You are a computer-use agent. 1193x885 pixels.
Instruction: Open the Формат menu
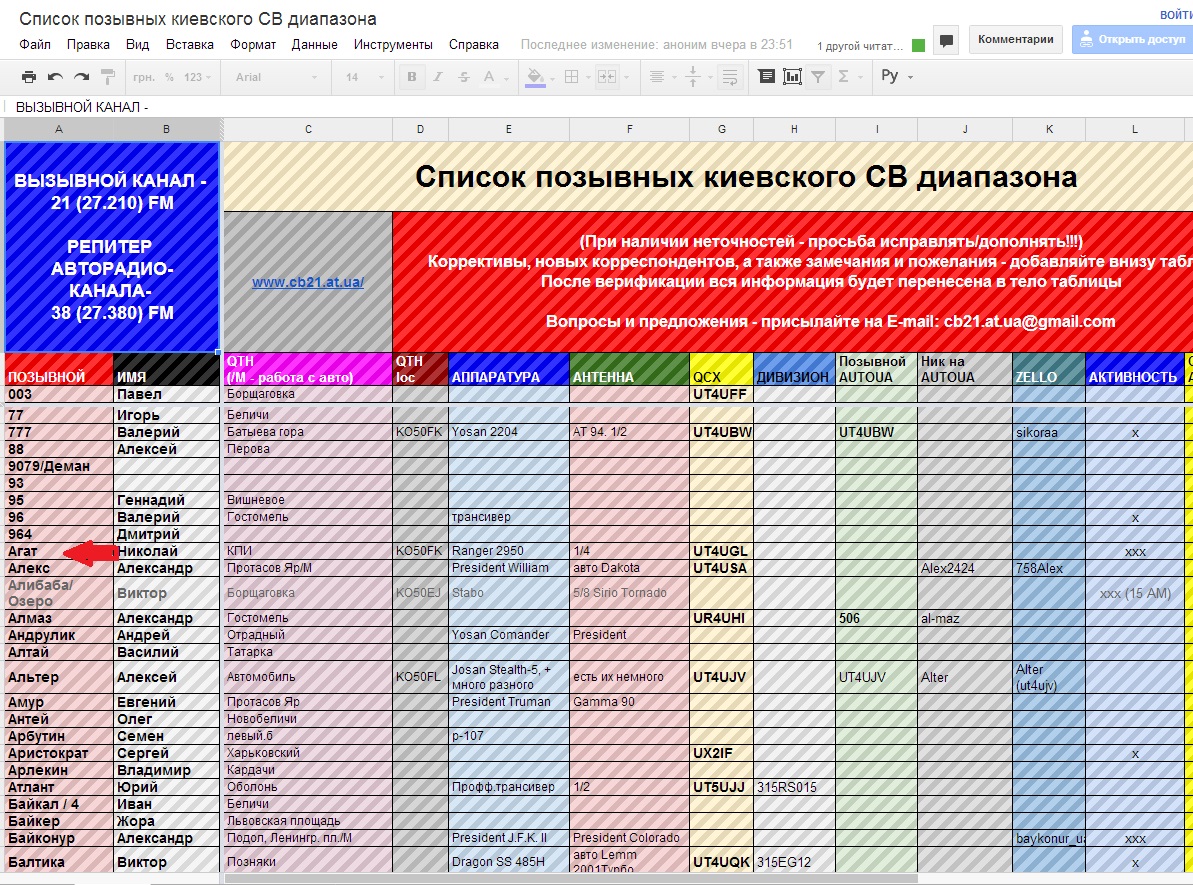253,45
